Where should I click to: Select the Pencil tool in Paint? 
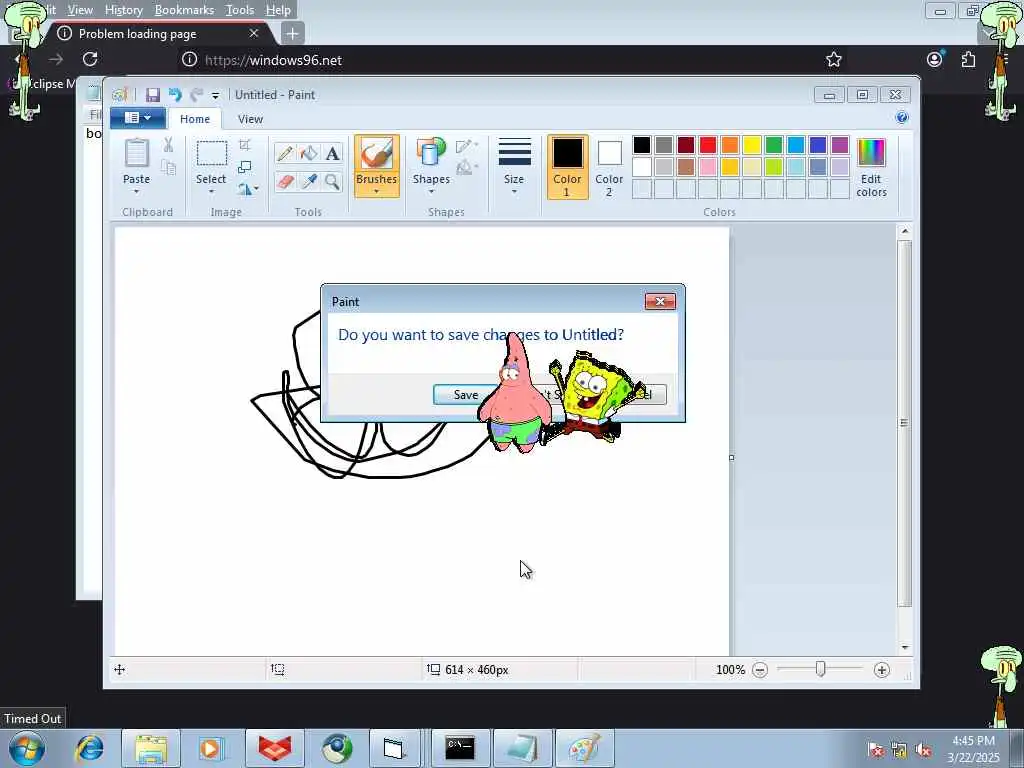click(285, 153)
